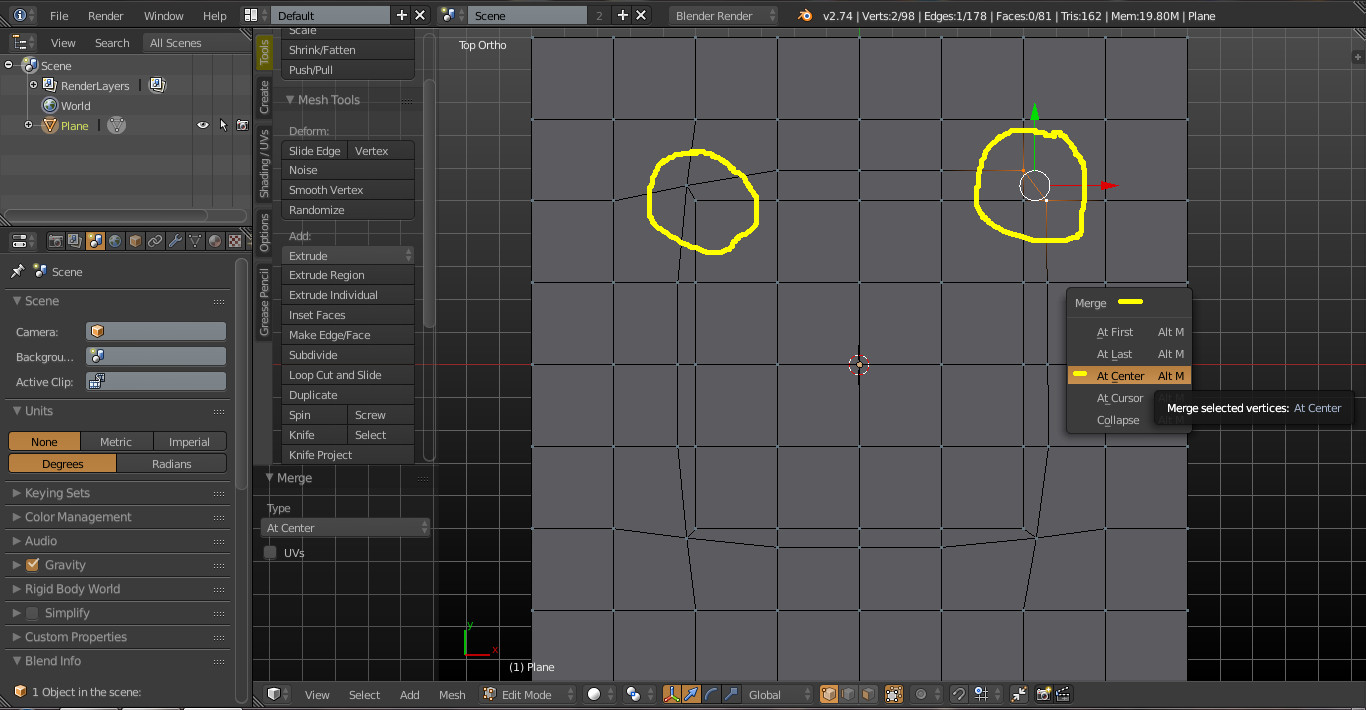Viewport: 1366px width, 710px height.
Task: Select the Scale manipulator icon
Action: coord(731,694)
